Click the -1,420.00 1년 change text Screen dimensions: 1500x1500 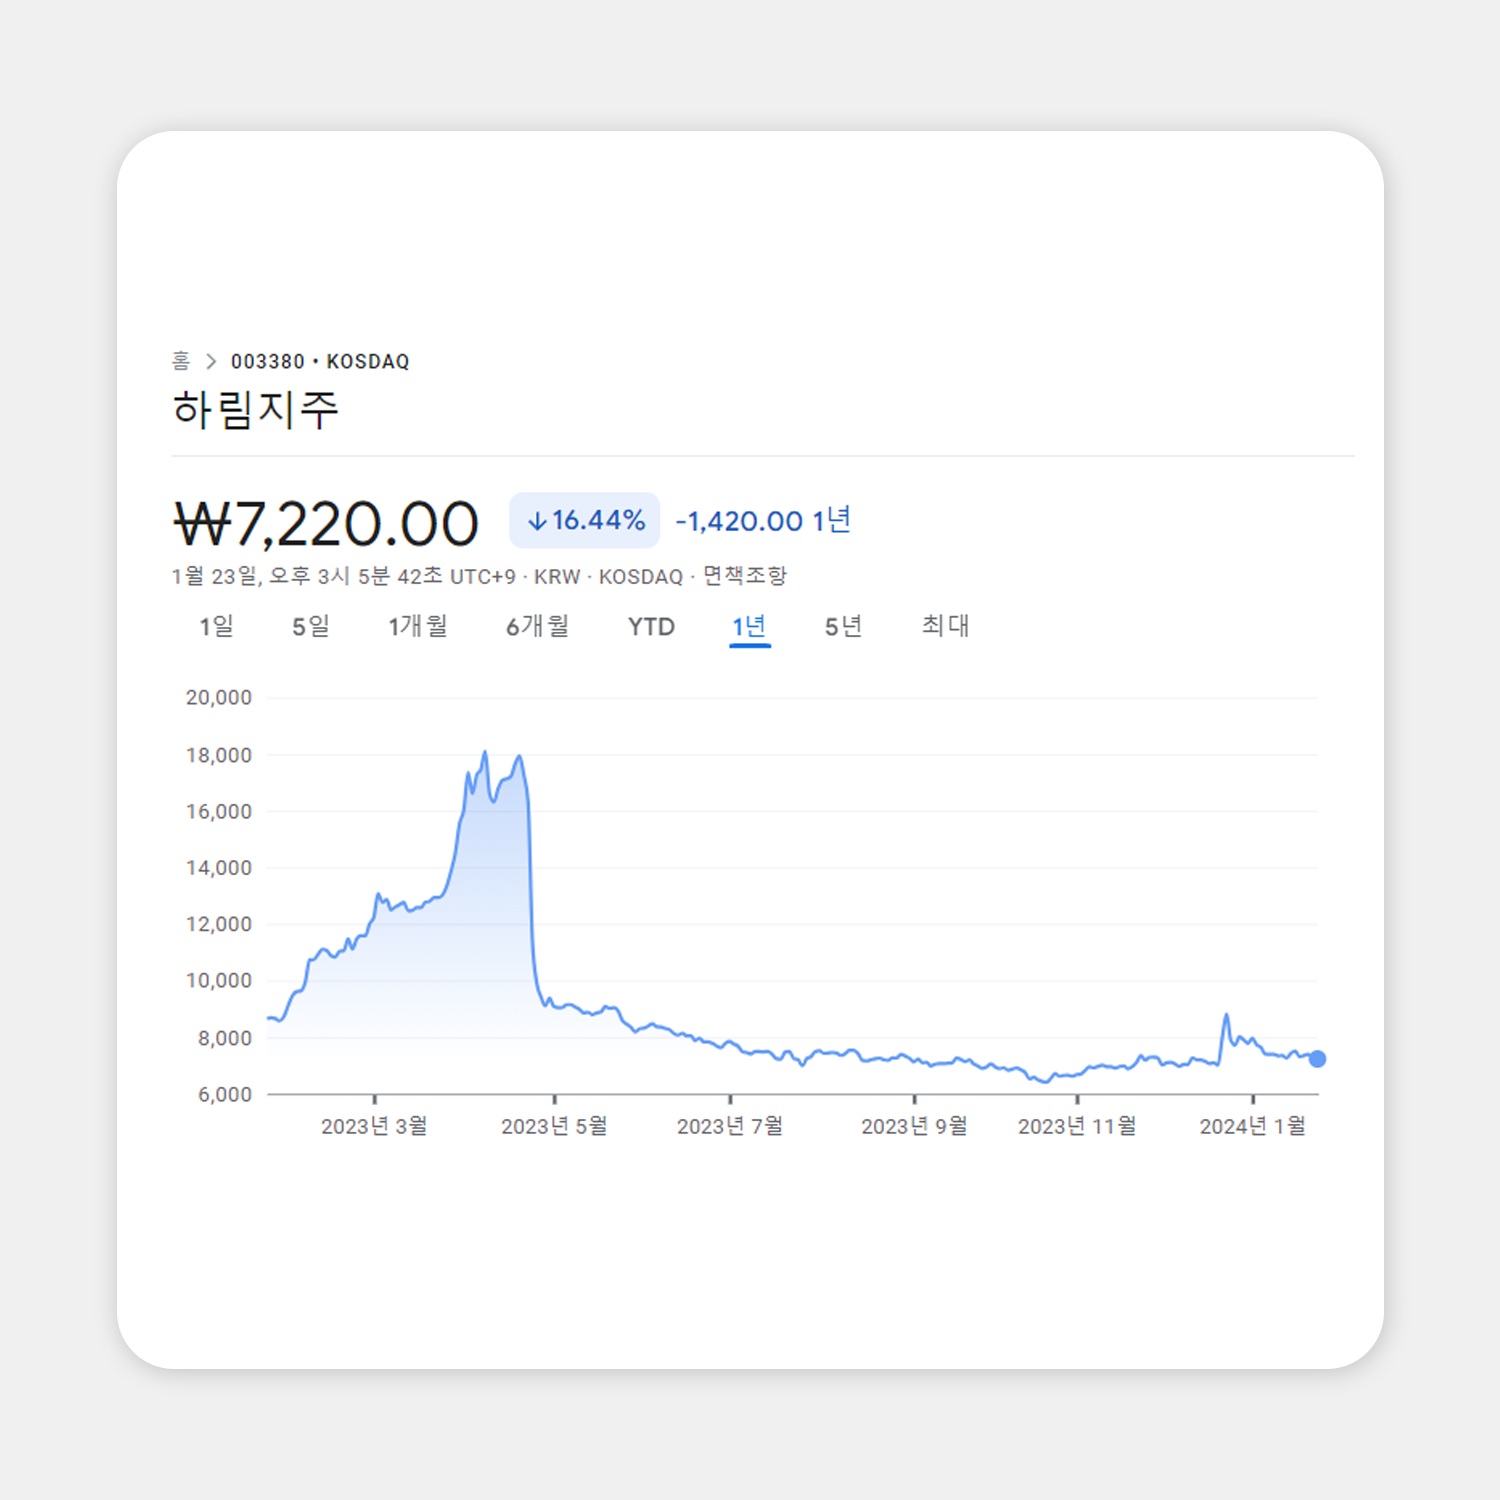(x=763, y=521)
